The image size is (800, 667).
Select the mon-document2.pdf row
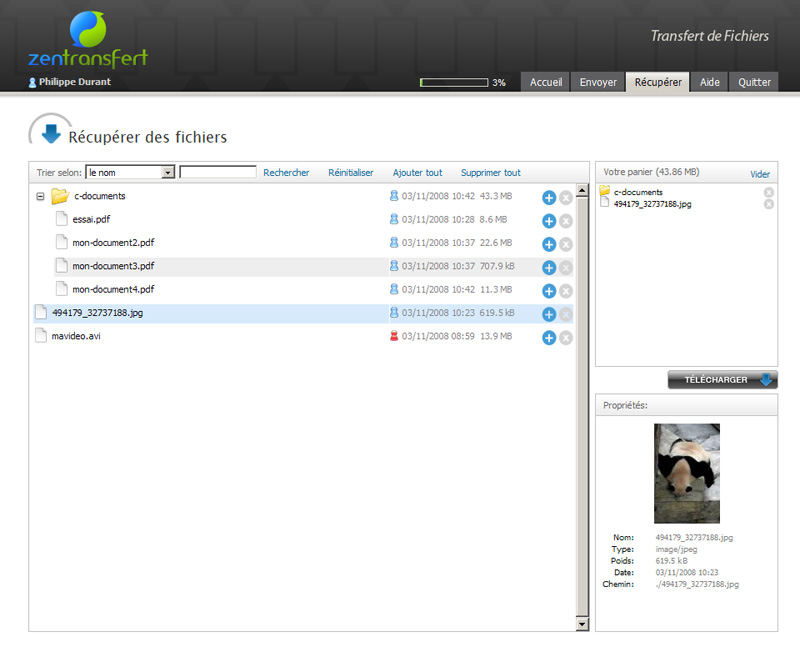(x=313, y=243)
